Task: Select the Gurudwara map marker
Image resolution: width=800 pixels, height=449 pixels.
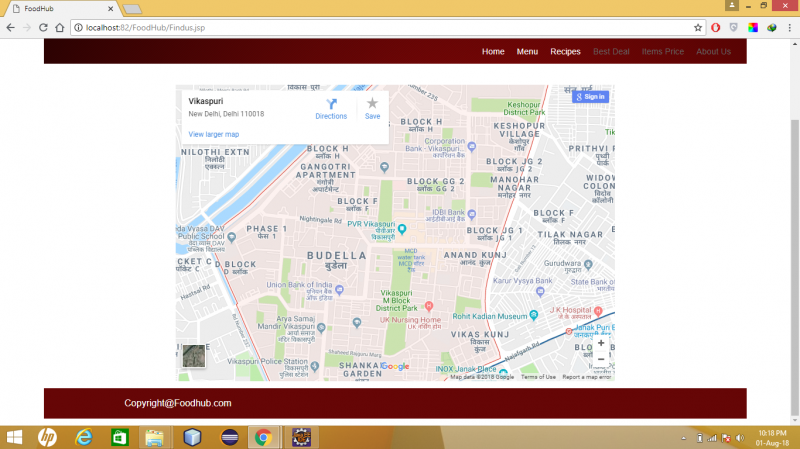Action: [588, 264]
